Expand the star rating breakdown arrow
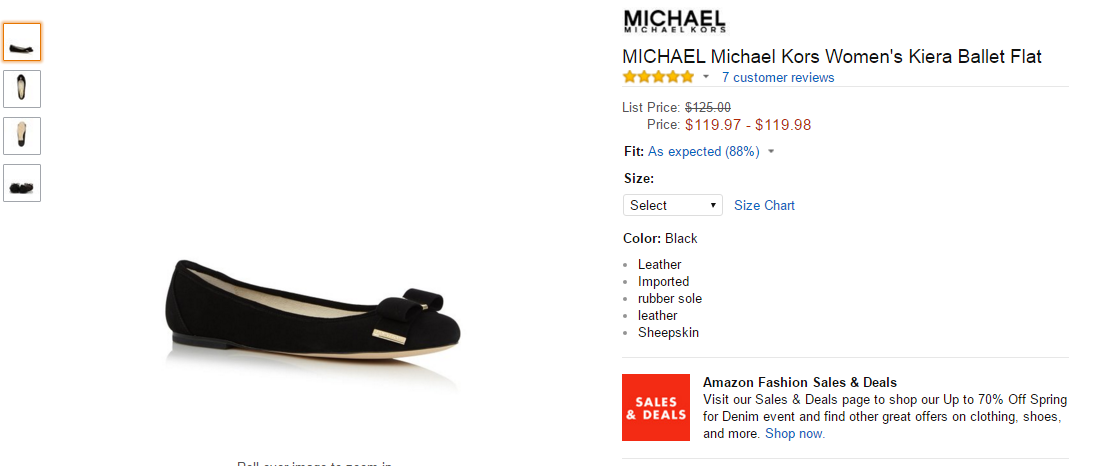The image size is (1099, 466). [x=706, y=77]
